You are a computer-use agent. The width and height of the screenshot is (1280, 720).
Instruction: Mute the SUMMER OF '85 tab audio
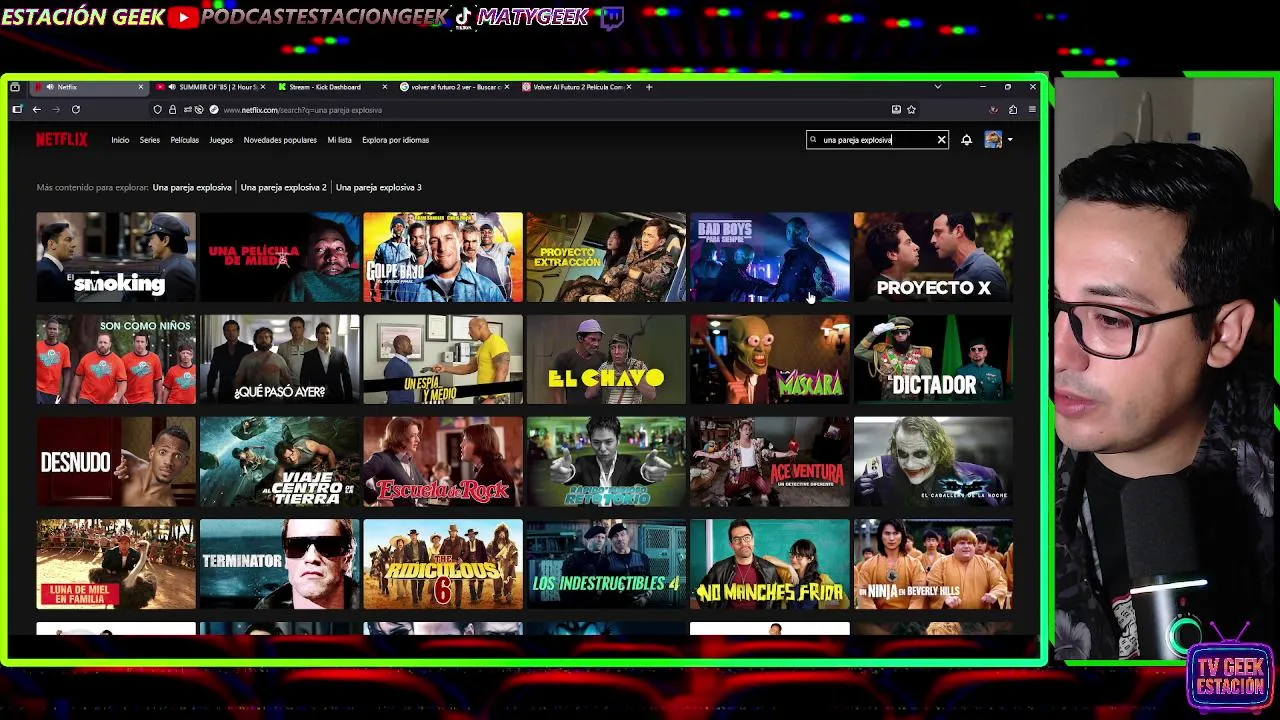click(172, 87)
